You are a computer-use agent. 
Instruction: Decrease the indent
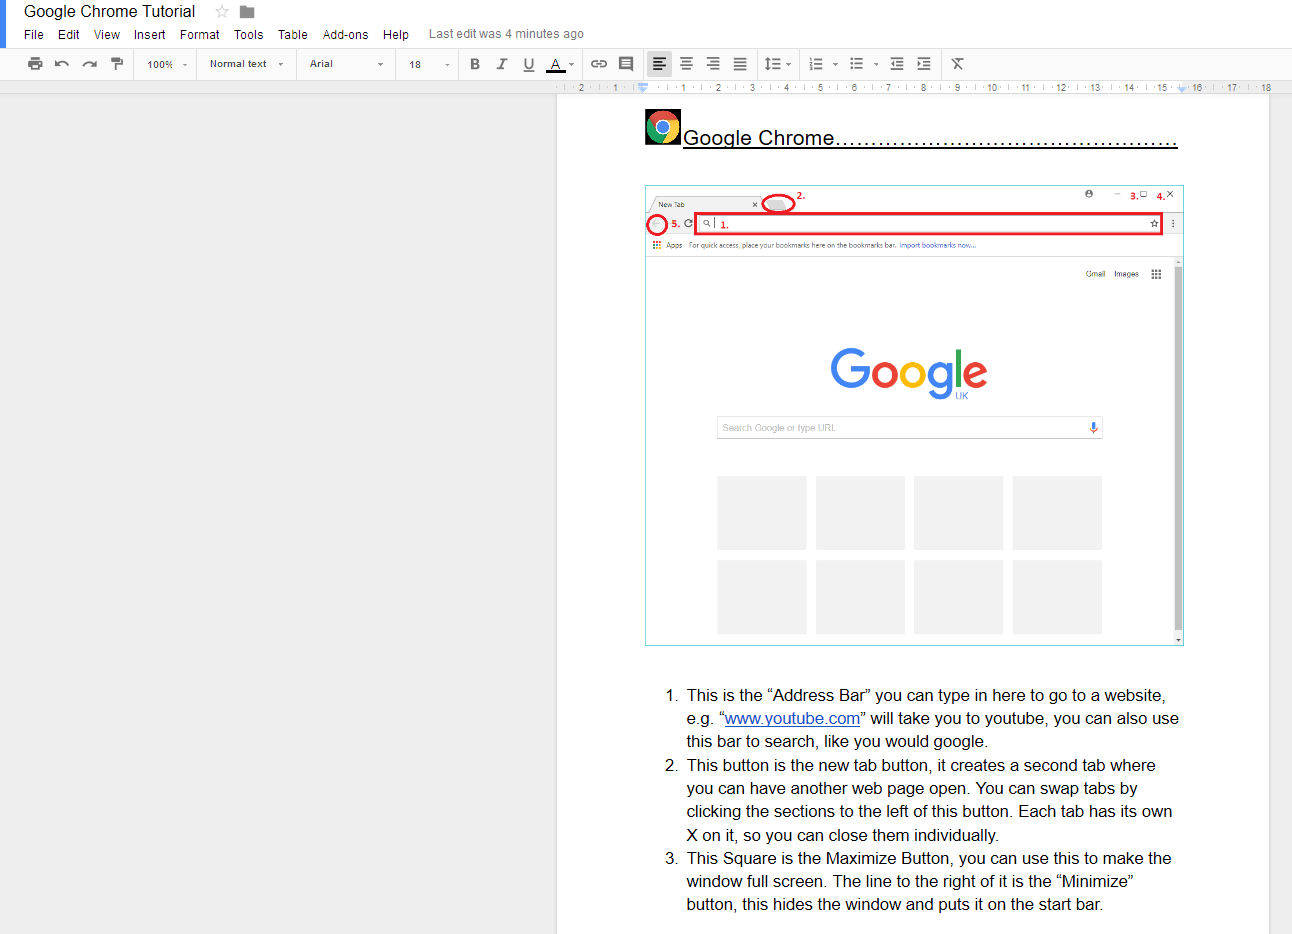click(897, 64)
